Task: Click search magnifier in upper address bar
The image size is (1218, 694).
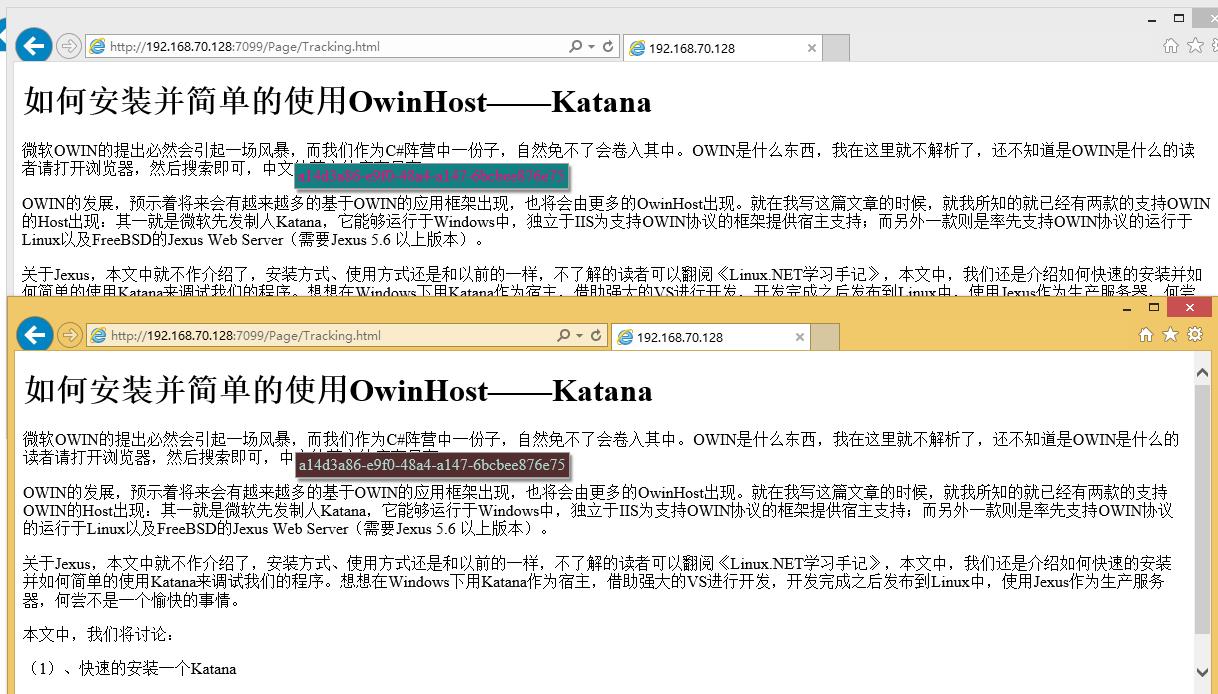Action: click(x=575, y=46)
